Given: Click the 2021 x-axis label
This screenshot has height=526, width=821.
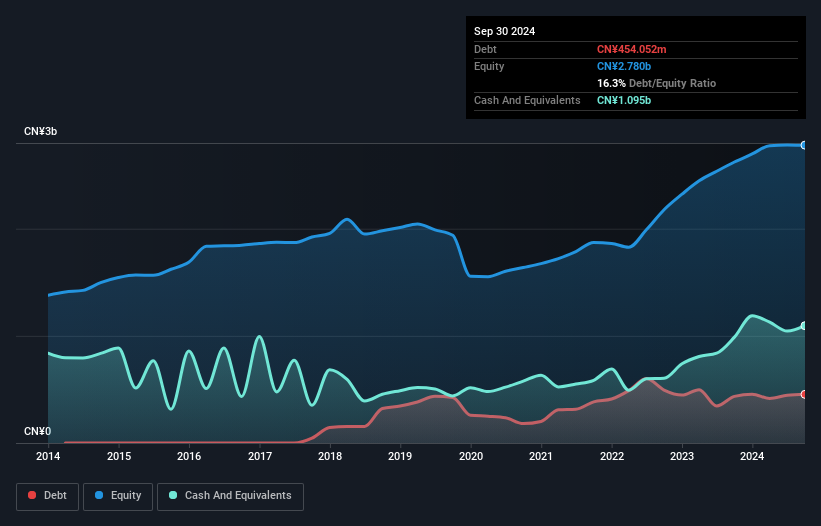Looking at the screenshot, I should pyautogui.click(x=541, y=456).
